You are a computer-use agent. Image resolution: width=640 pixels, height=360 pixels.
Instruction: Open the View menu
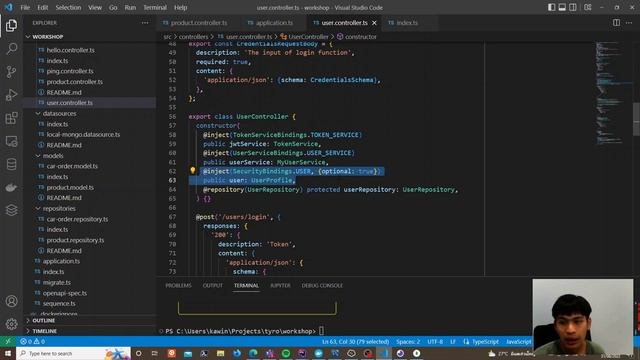point(95,7)
